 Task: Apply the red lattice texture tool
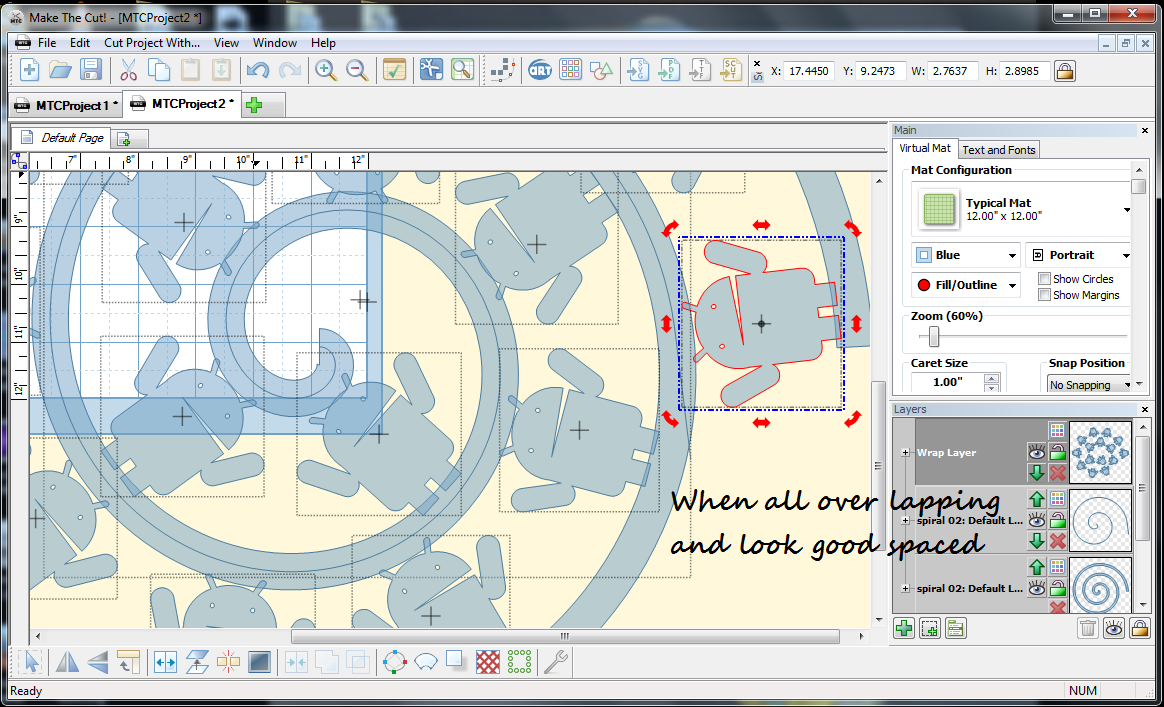coord(487,660)
